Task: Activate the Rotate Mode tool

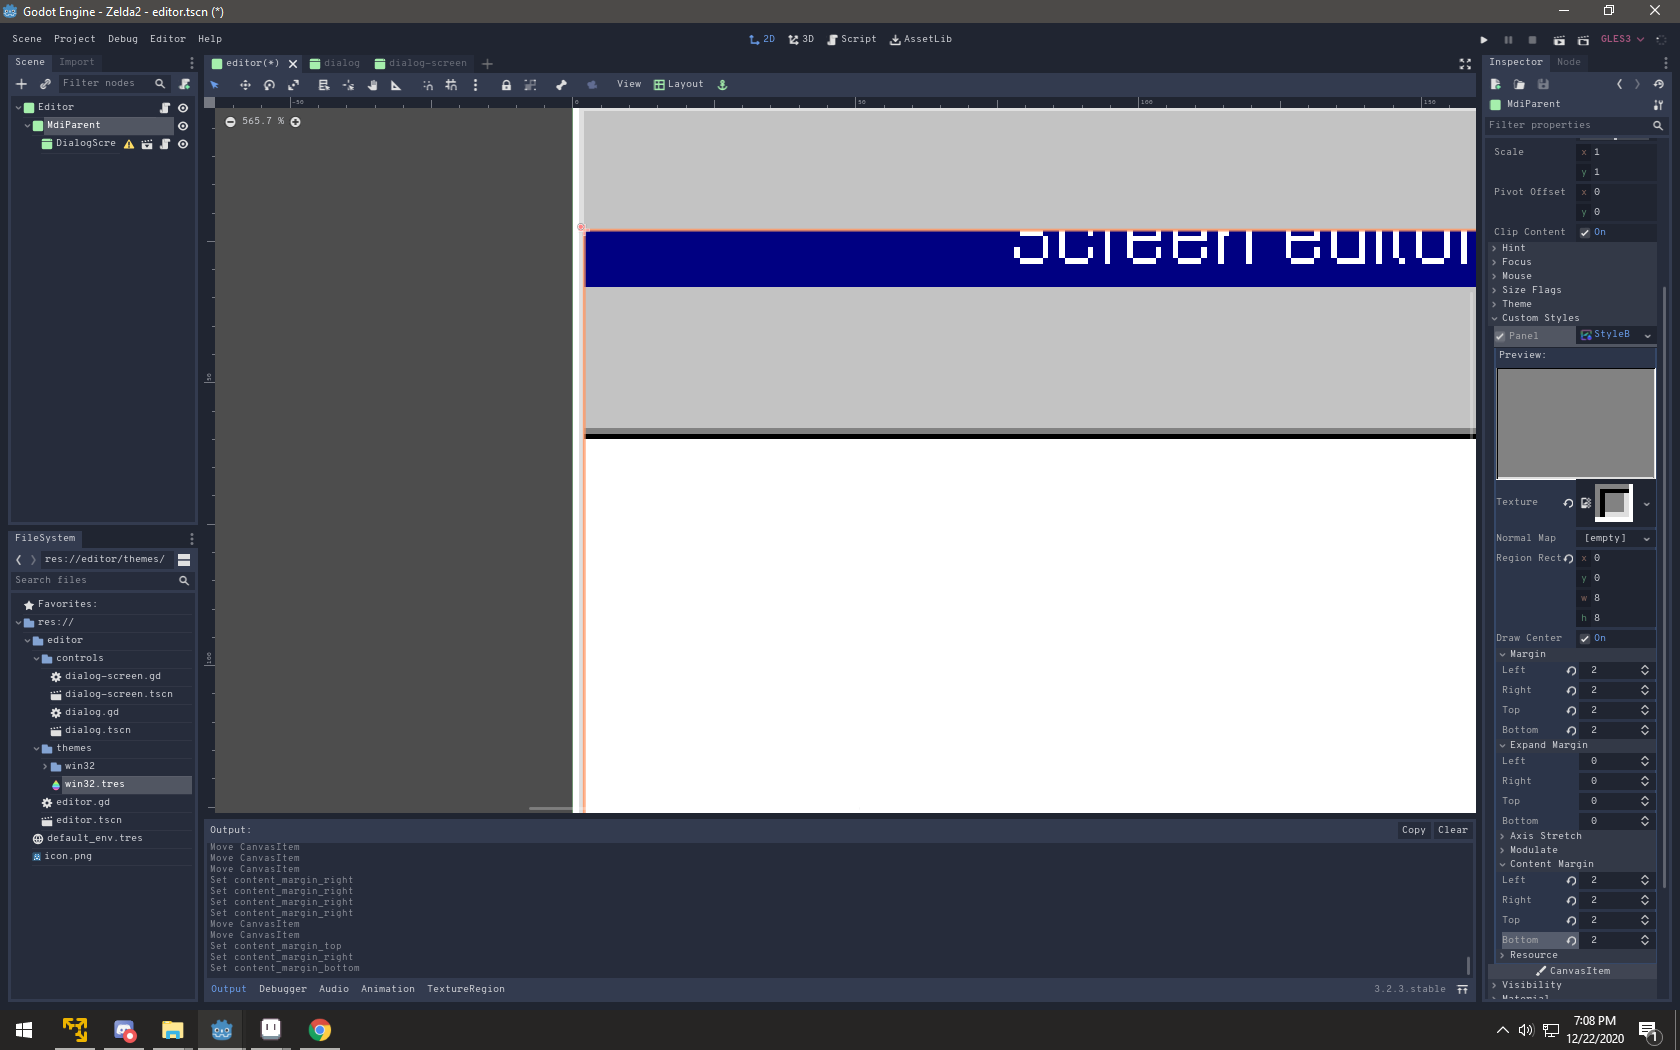Action: point(269,84)
